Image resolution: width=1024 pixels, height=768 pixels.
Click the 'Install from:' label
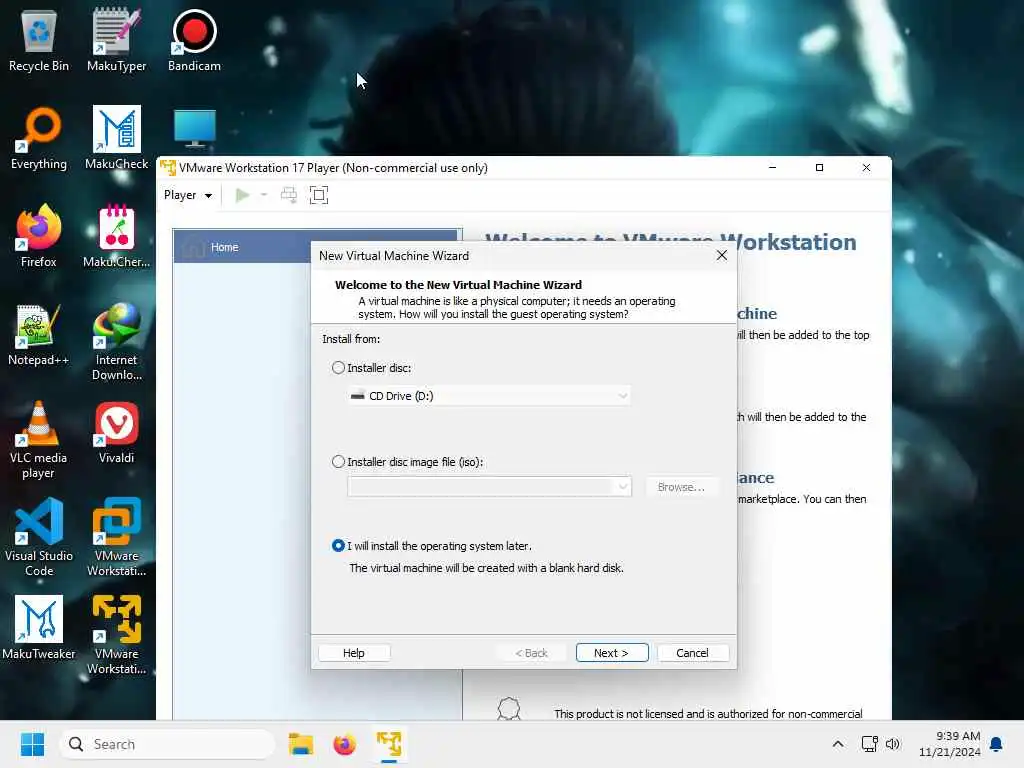click(x=351, y=339)
